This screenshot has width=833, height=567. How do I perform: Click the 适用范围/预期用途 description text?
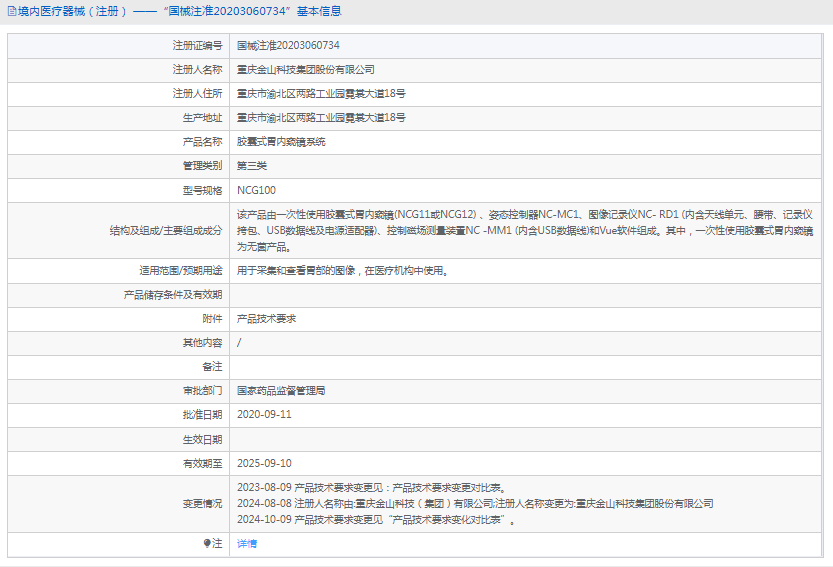pyautogui.click(x=341, y=270)
